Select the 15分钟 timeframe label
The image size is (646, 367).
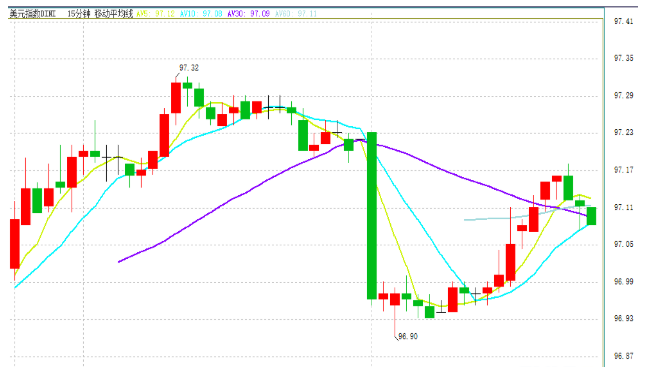click(x=78, y=14)
